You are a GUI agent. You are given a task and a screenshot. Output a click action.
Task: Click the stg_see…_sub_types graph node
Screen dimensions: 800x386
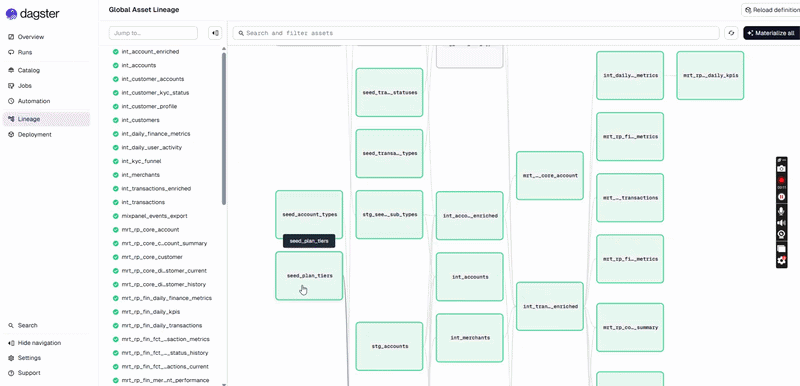pyautogui.click(x=389, y=215)
